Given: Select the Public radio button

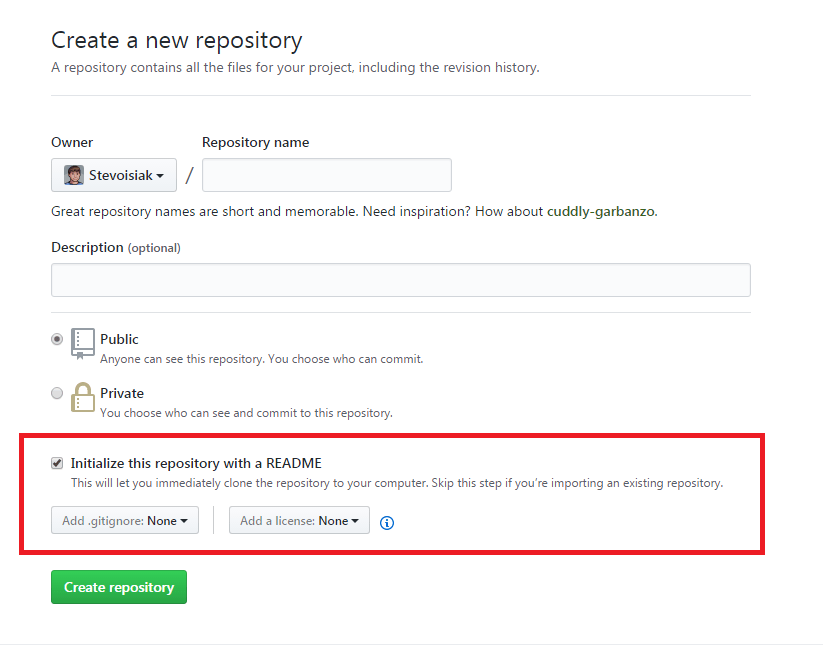Looking at the screenshot, I should [x=57, y=339].
